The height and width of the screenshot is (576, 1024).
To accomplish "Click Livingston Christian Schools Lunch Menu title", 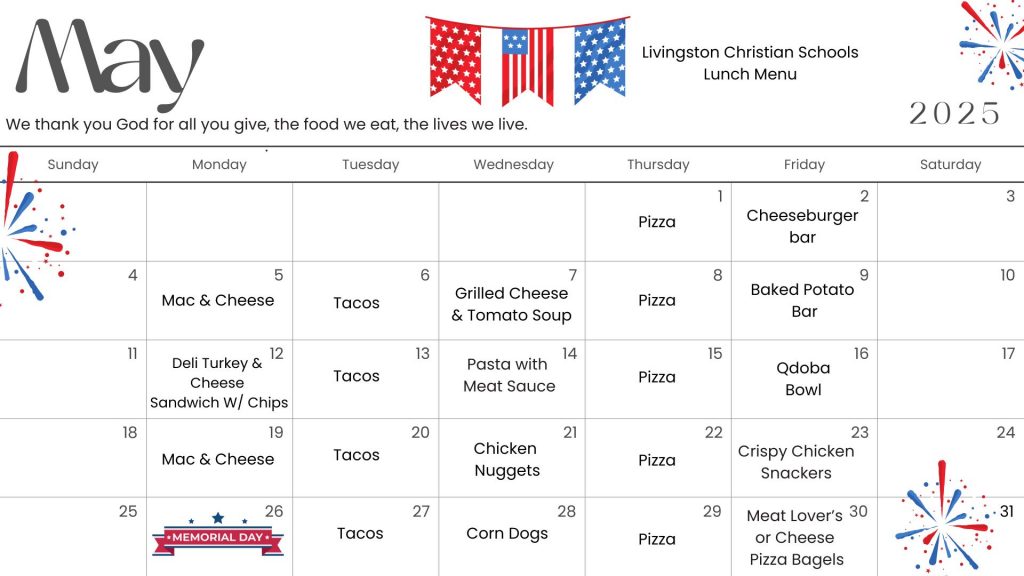I will click(750, 63).
